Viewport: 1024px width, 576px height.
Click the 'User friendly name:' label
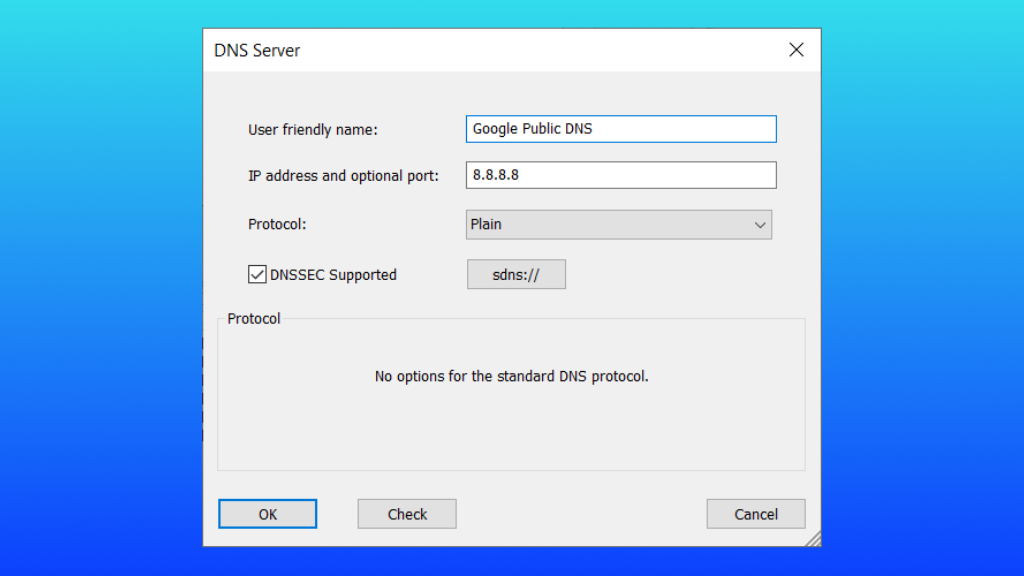(x=313, y=129)
